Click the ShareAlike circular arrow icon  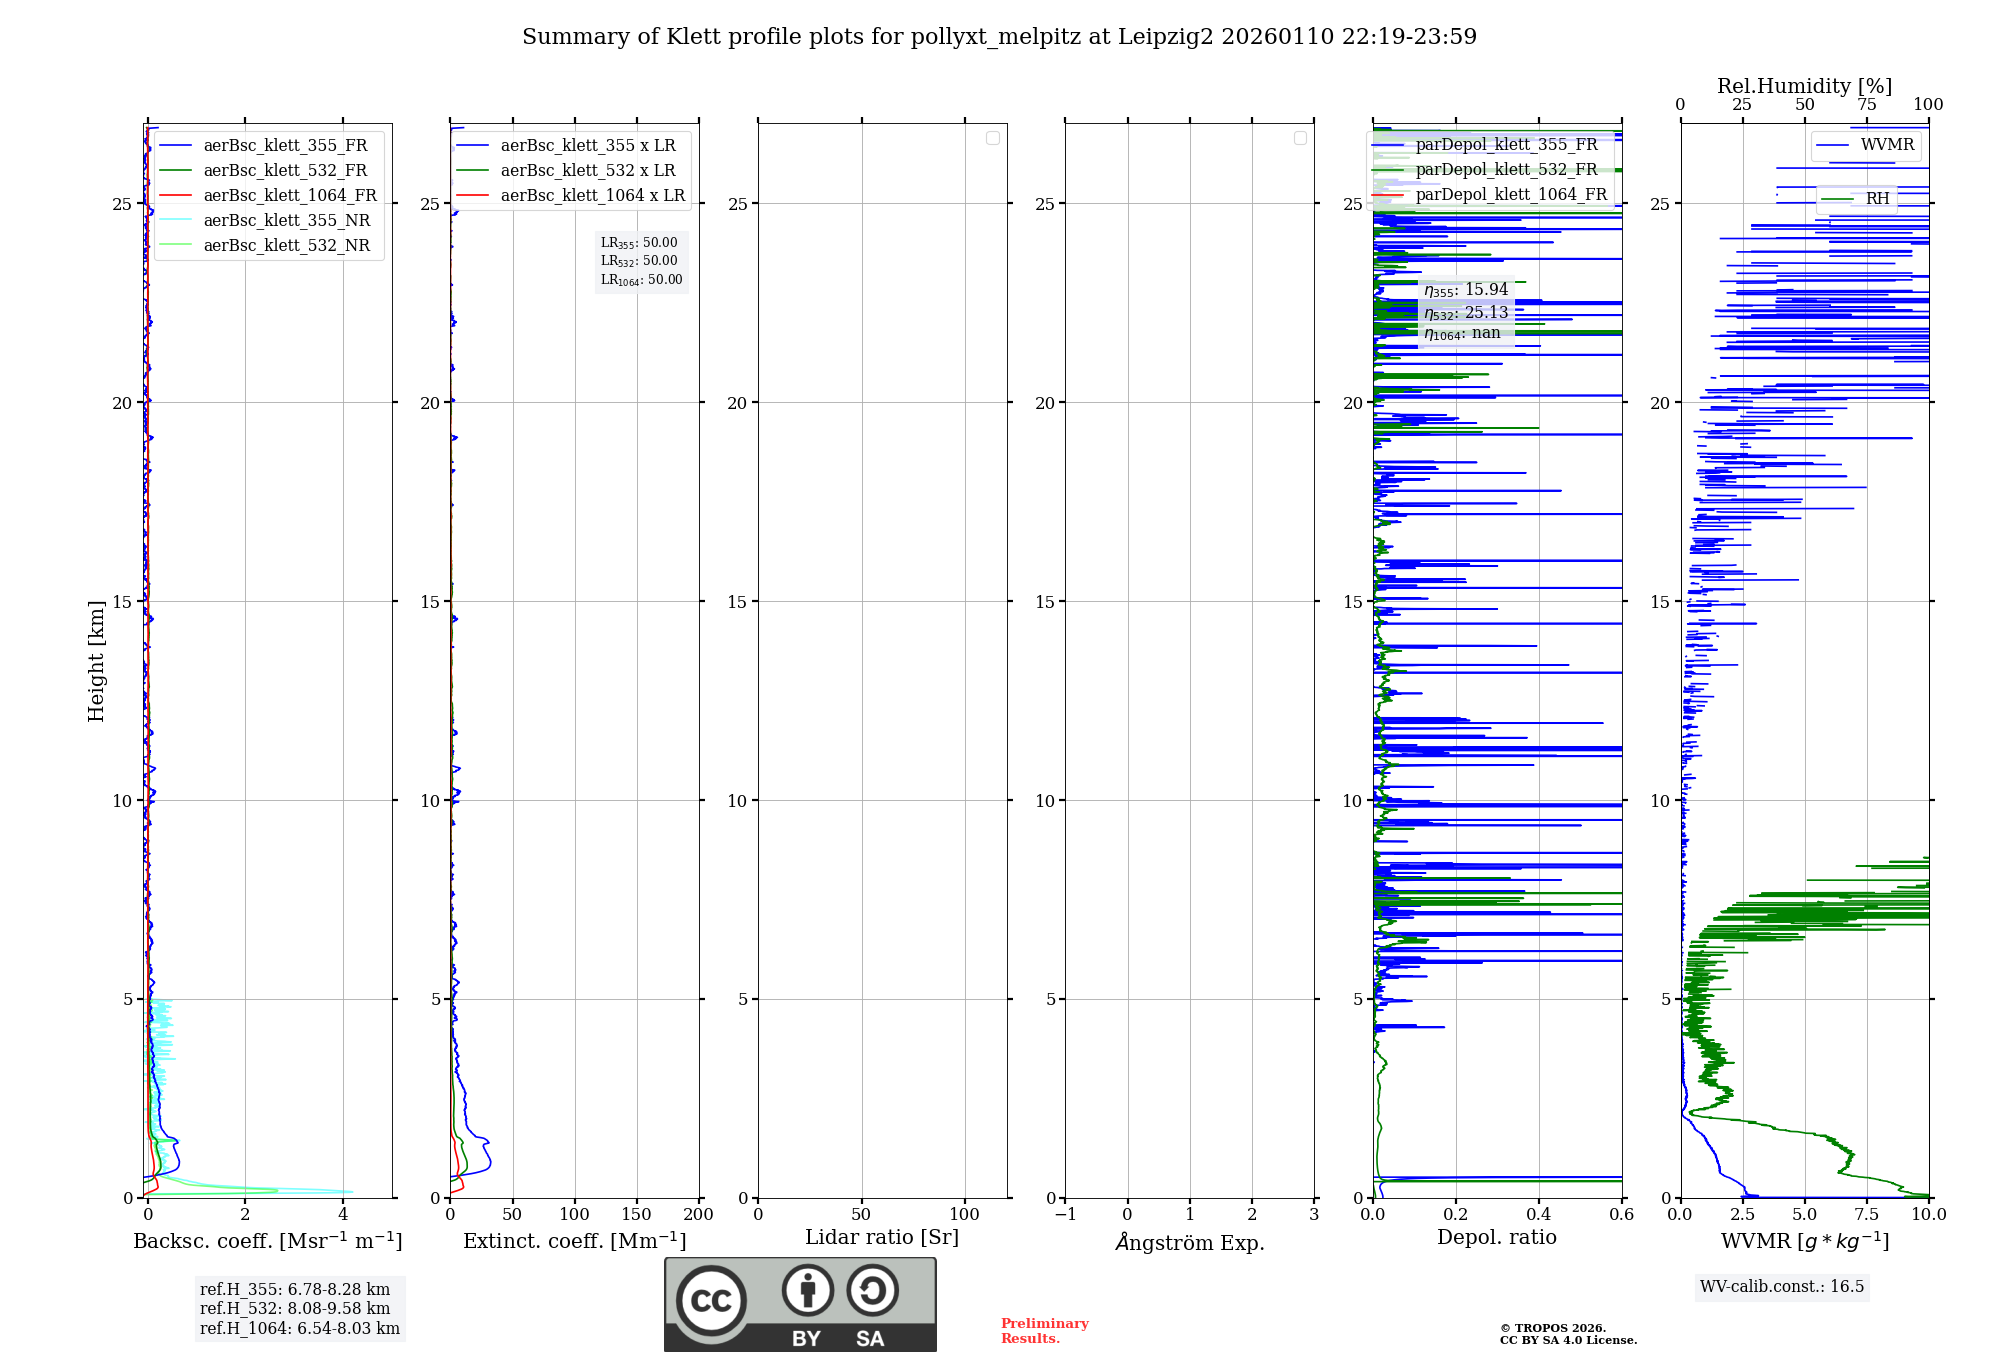(872, 1290)
